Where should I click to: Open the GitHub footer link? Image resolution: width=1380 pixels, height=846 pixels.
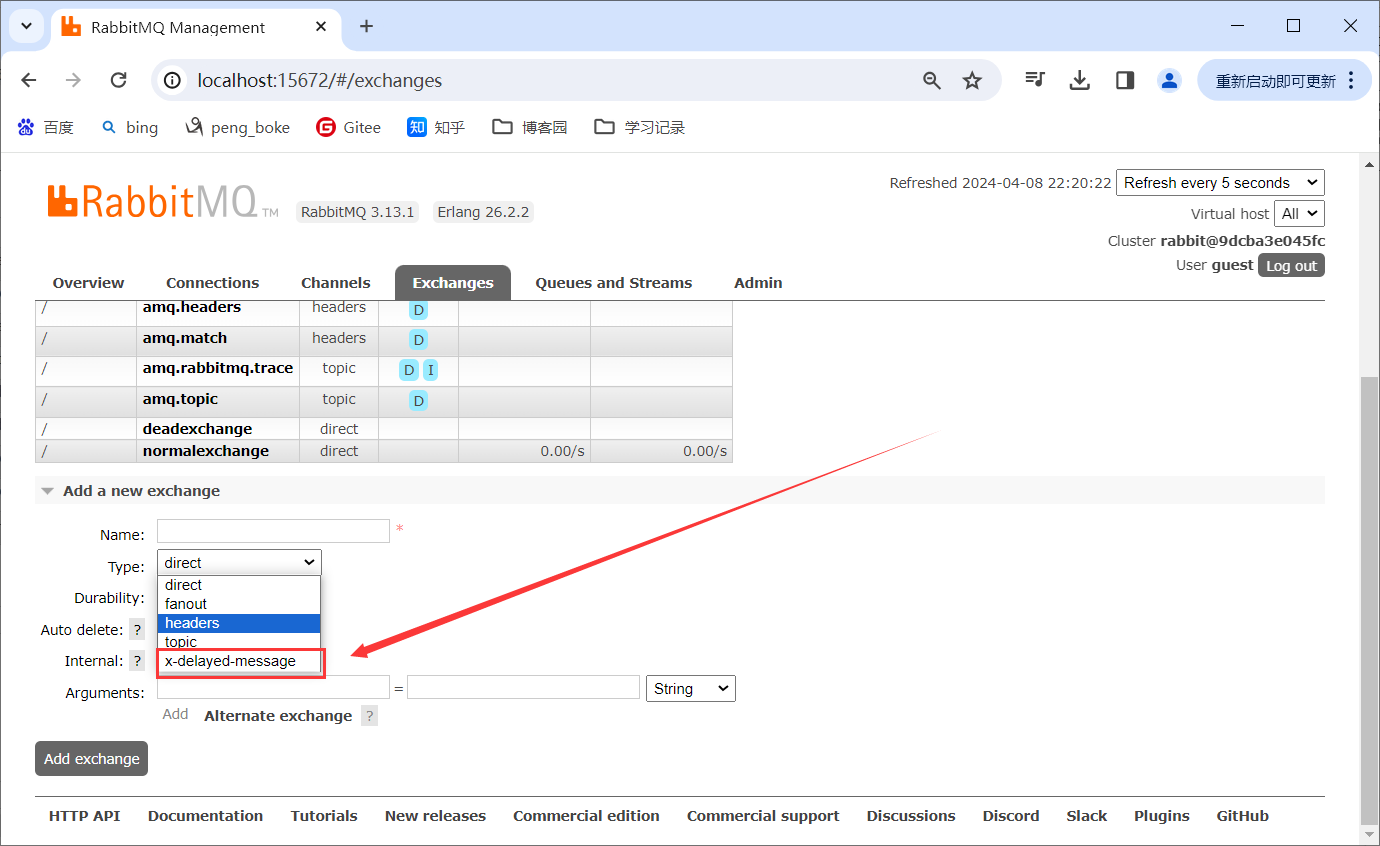point(1243,816)
